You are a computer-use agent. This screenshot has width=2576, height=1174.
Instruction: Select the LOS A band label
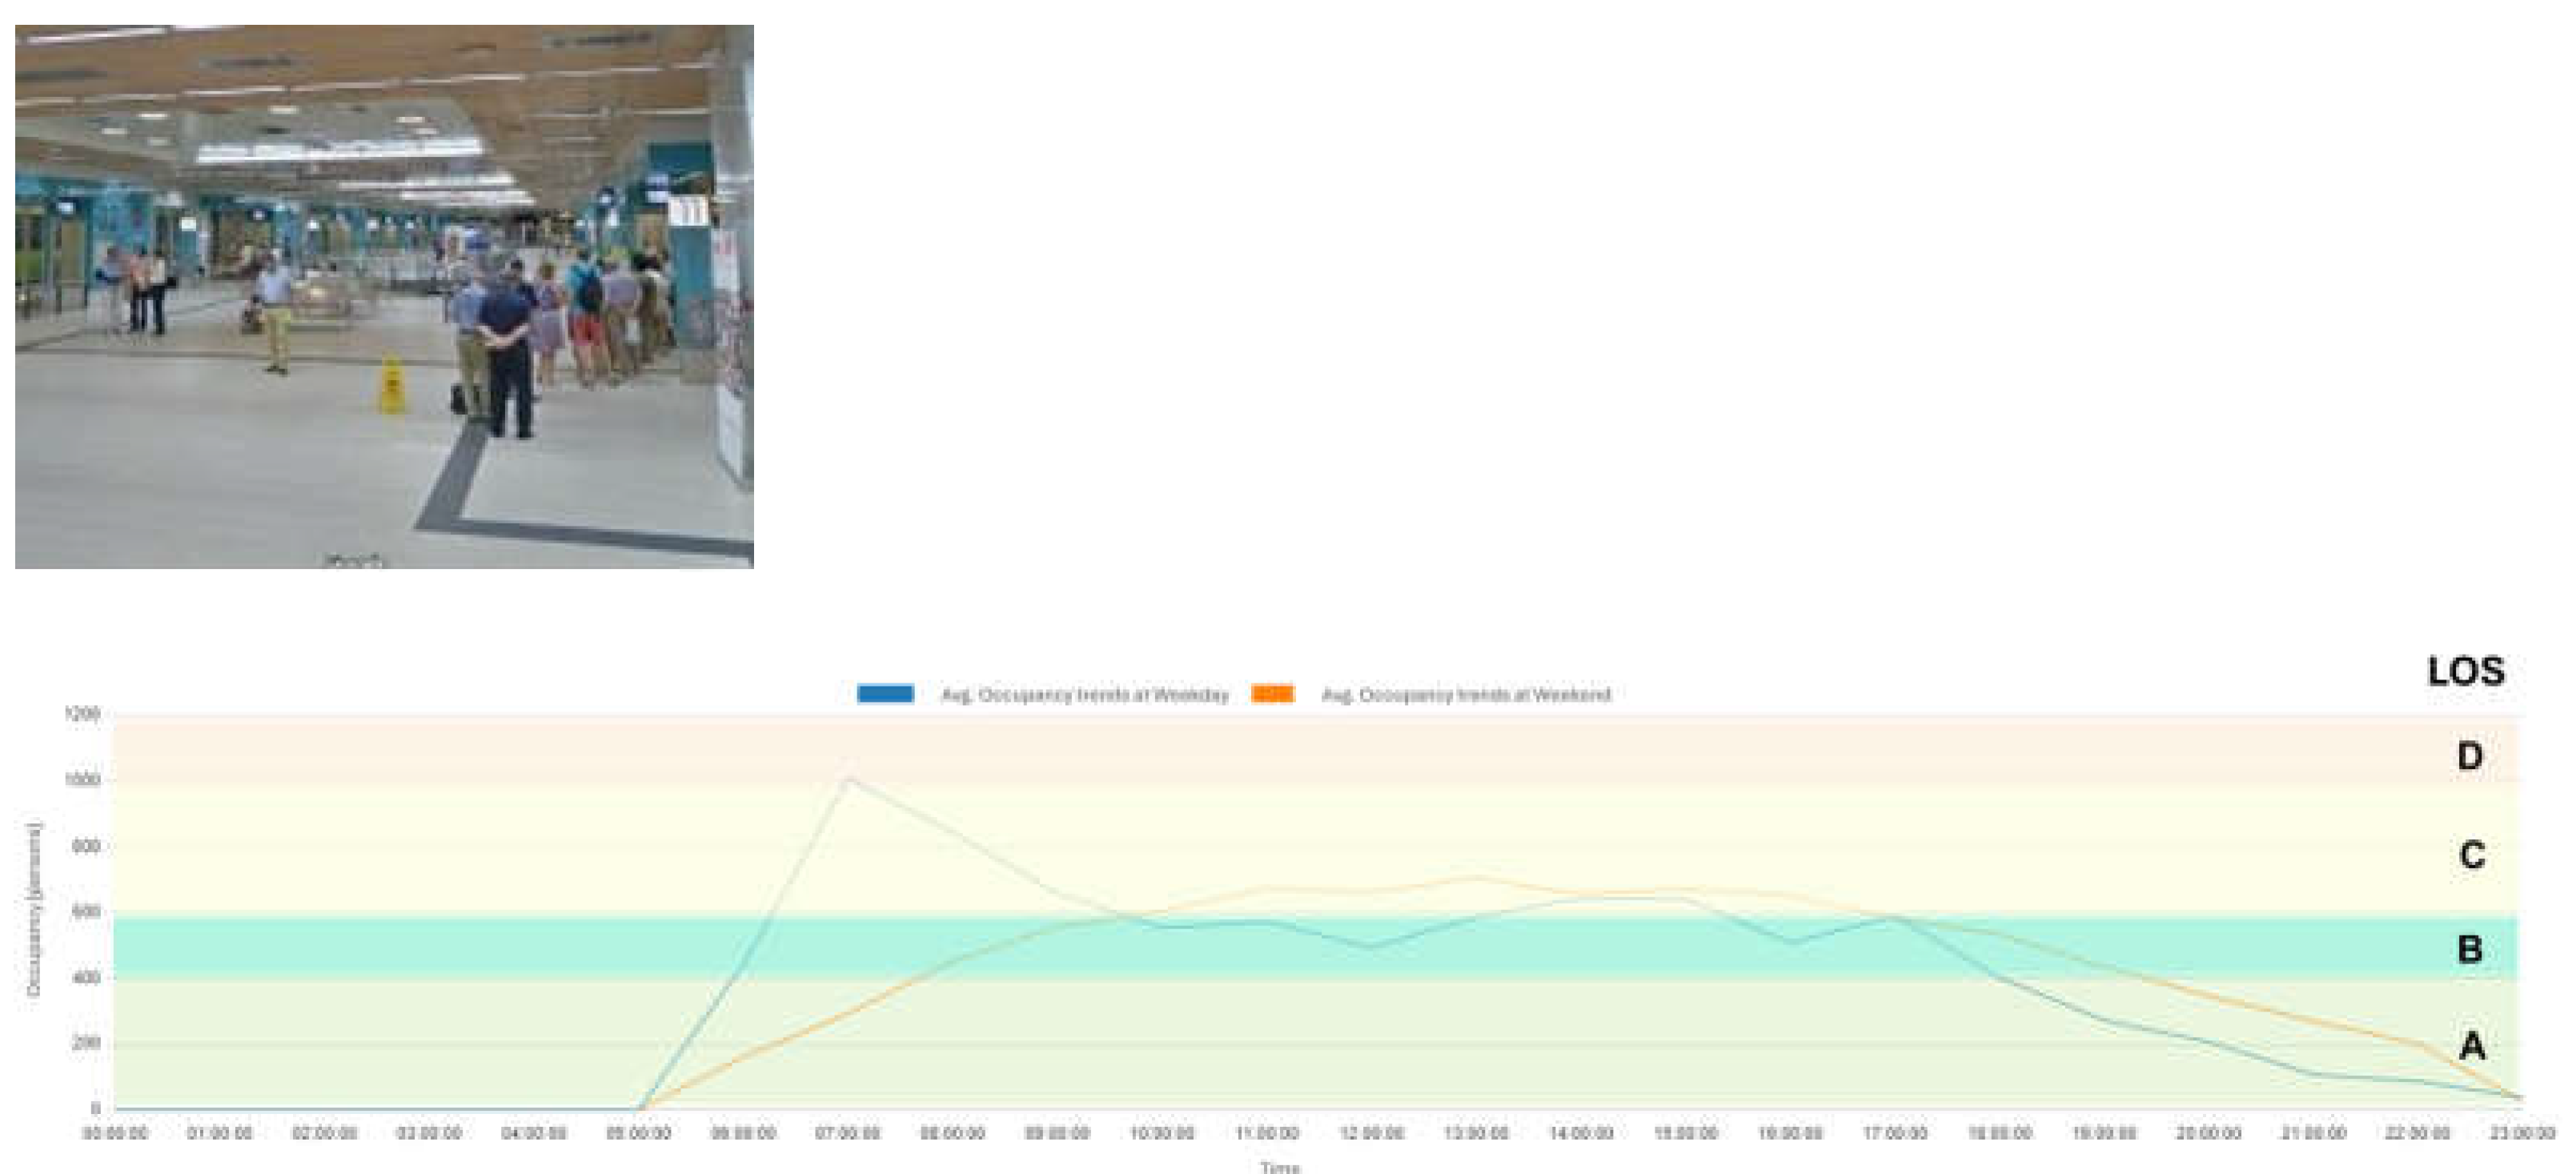coord(2471,1046)
